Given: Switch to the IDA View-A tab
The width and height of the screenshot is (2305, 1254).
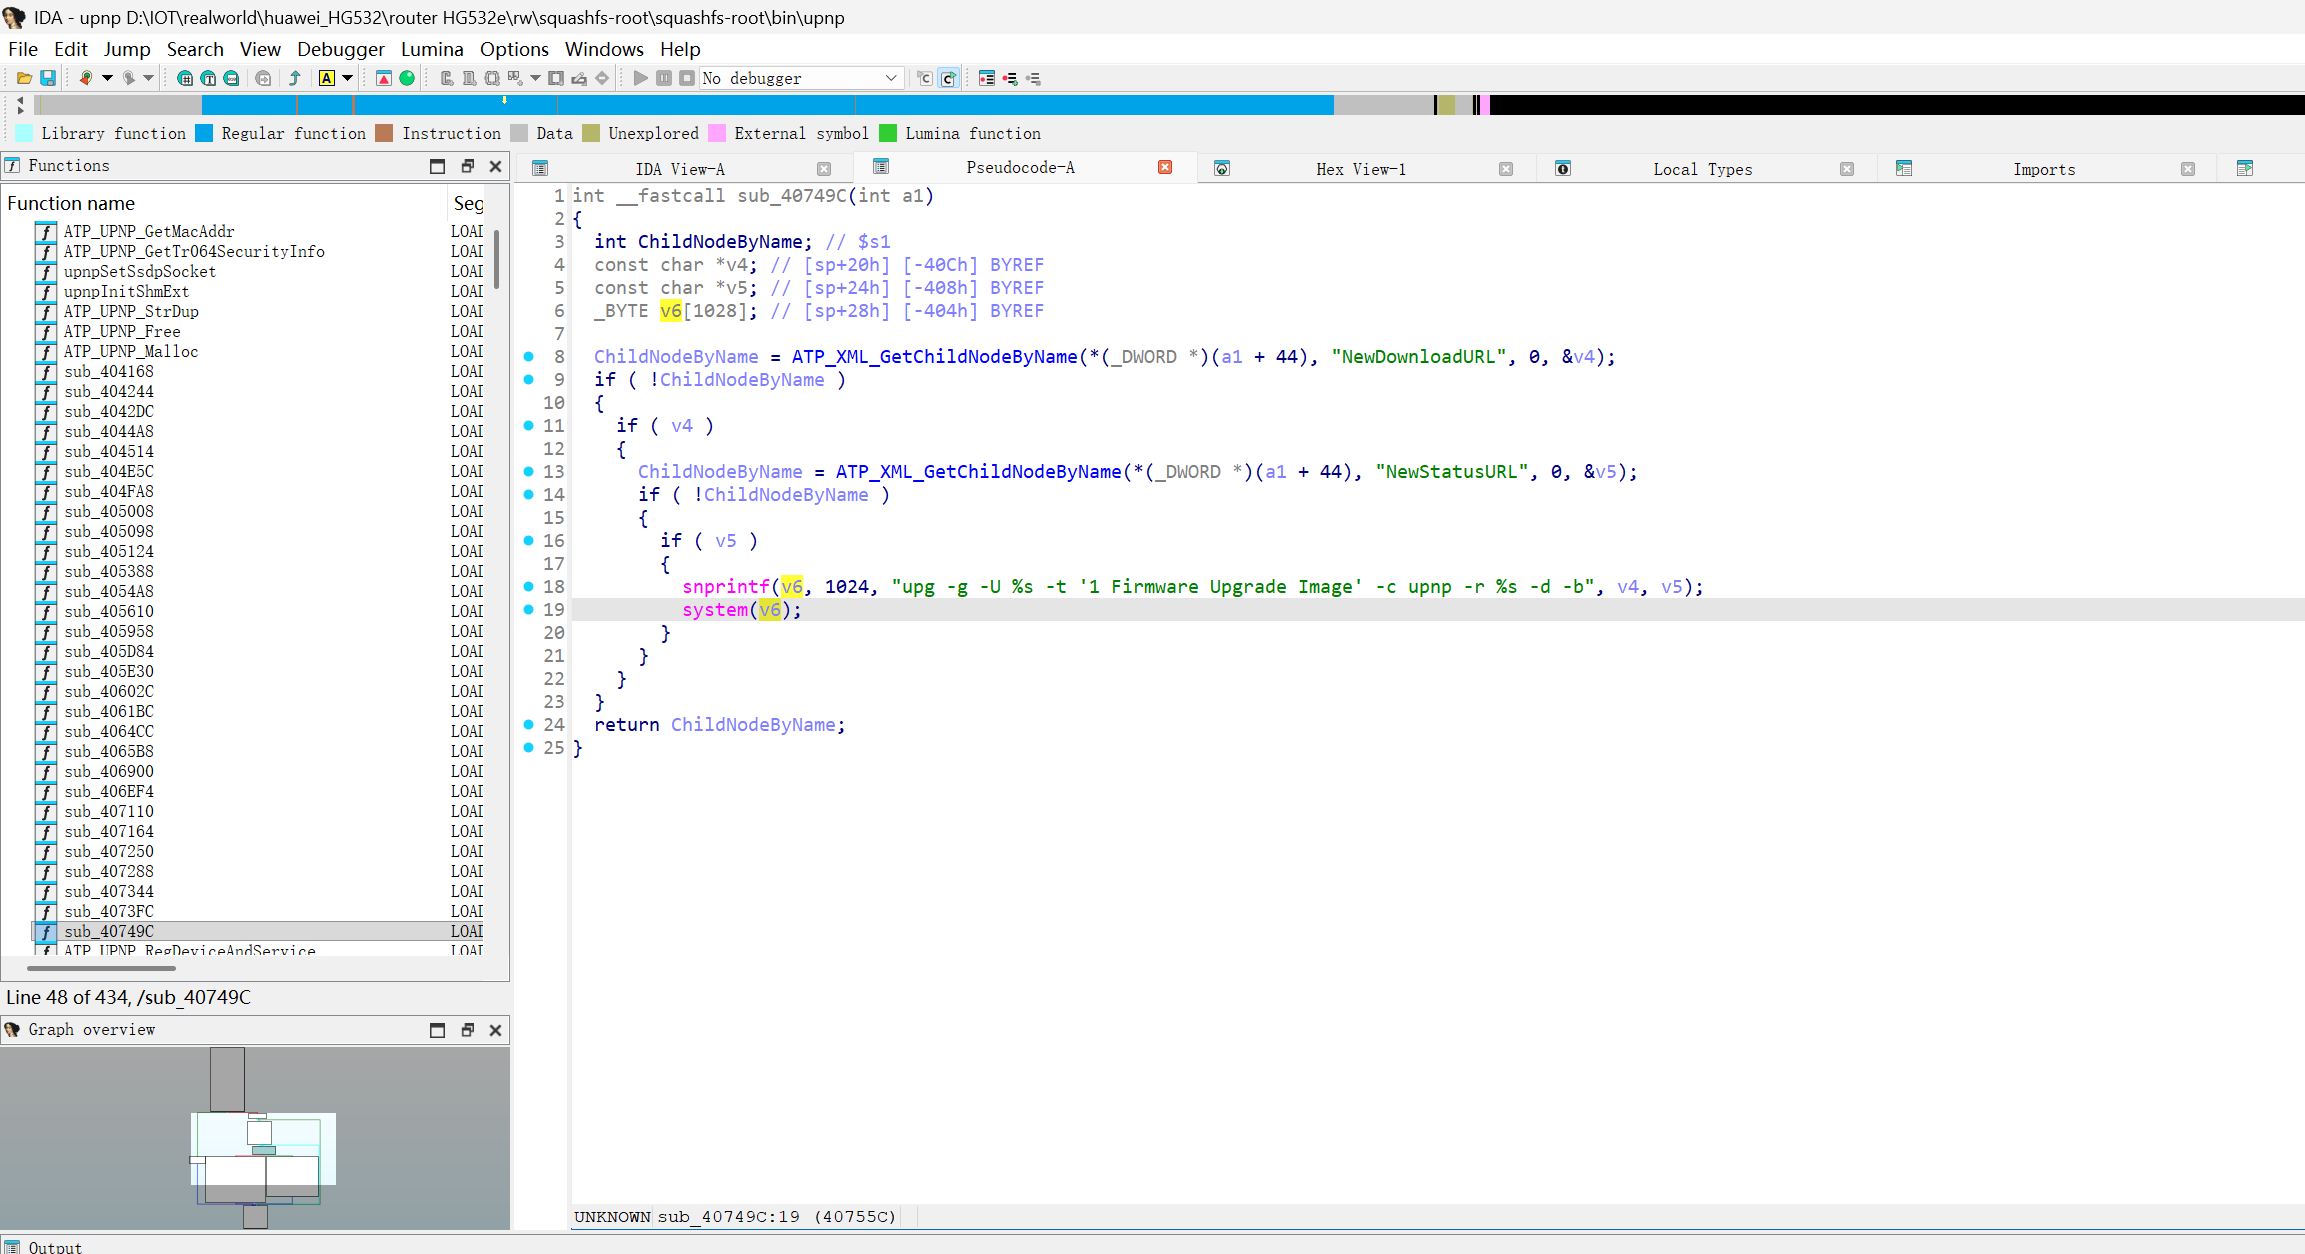Looking at the screenshot, I should (x=680, y=169).
